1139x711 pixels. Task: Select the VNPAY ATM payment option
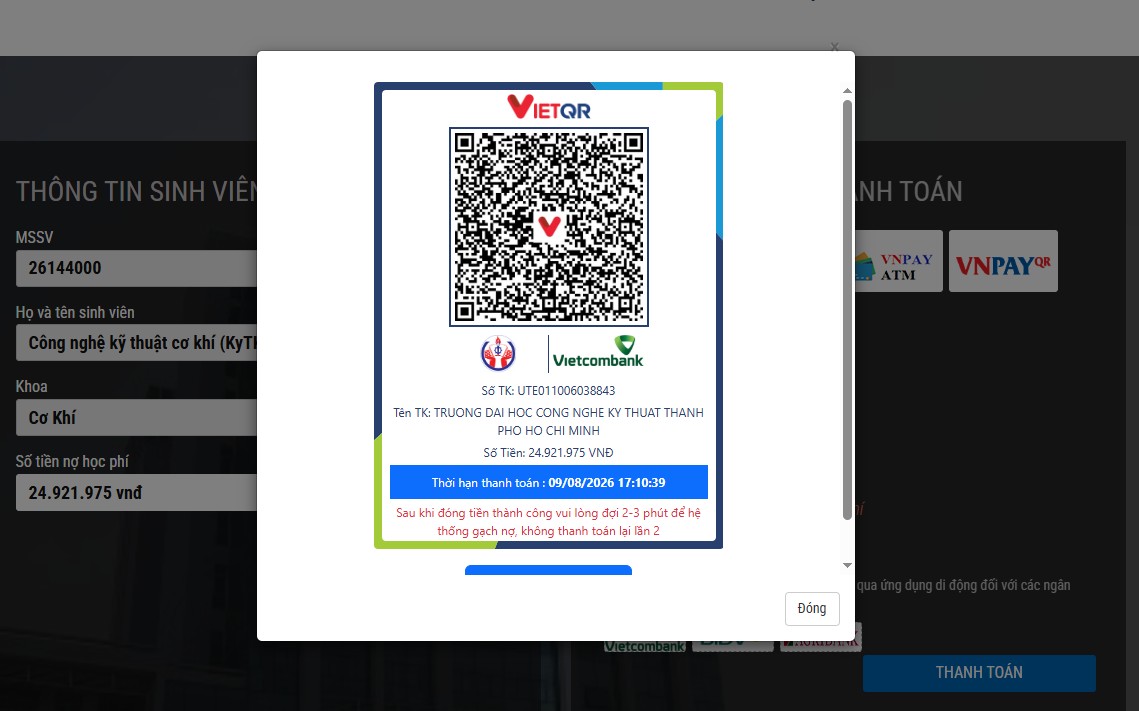point(899,261)
